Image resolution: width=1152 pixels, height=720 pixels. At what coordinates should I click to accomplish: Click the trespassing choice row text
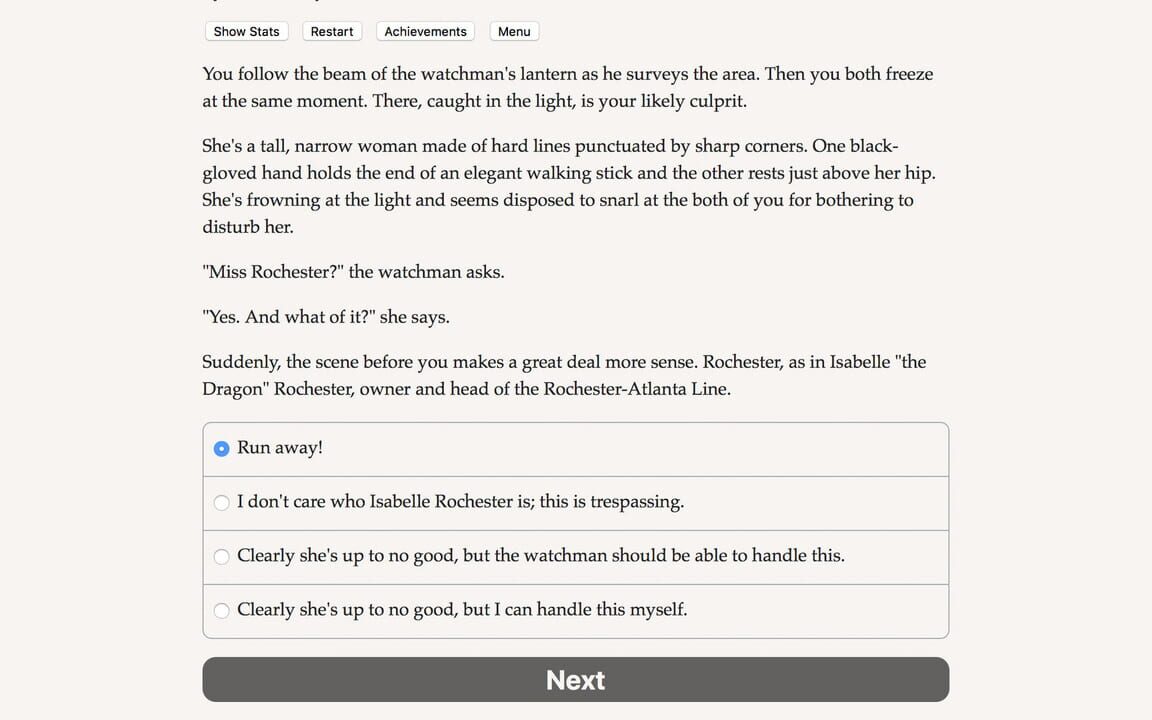click(x=460, y=502)
